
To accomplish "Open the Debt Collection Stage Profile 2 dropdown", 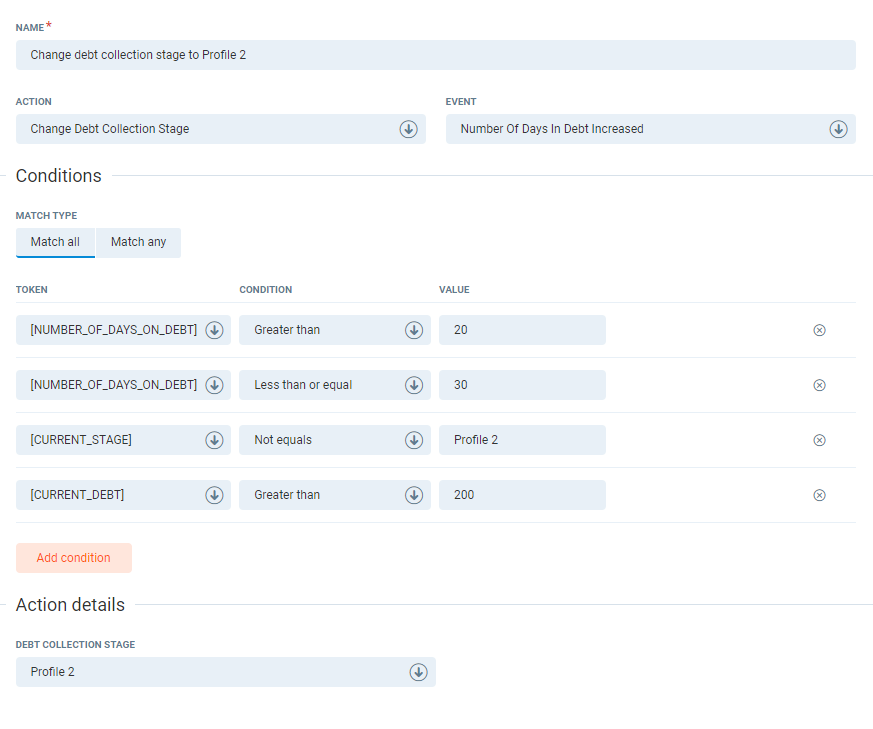I will click(x=225, y=672).
